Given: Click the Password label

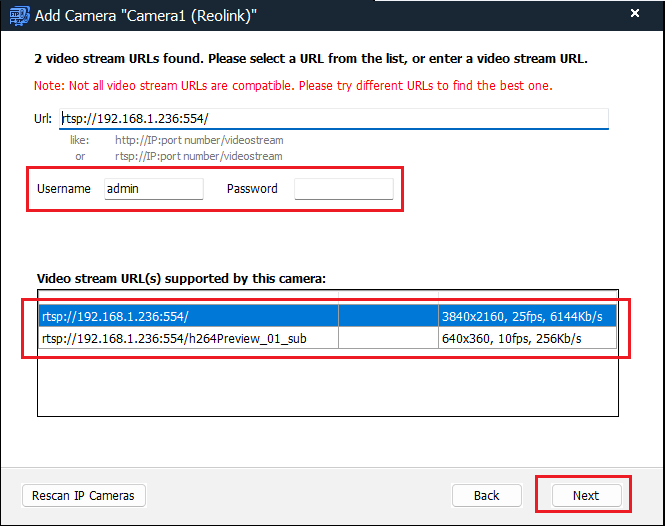Looking at the screenshot, I should click(252, 189).
